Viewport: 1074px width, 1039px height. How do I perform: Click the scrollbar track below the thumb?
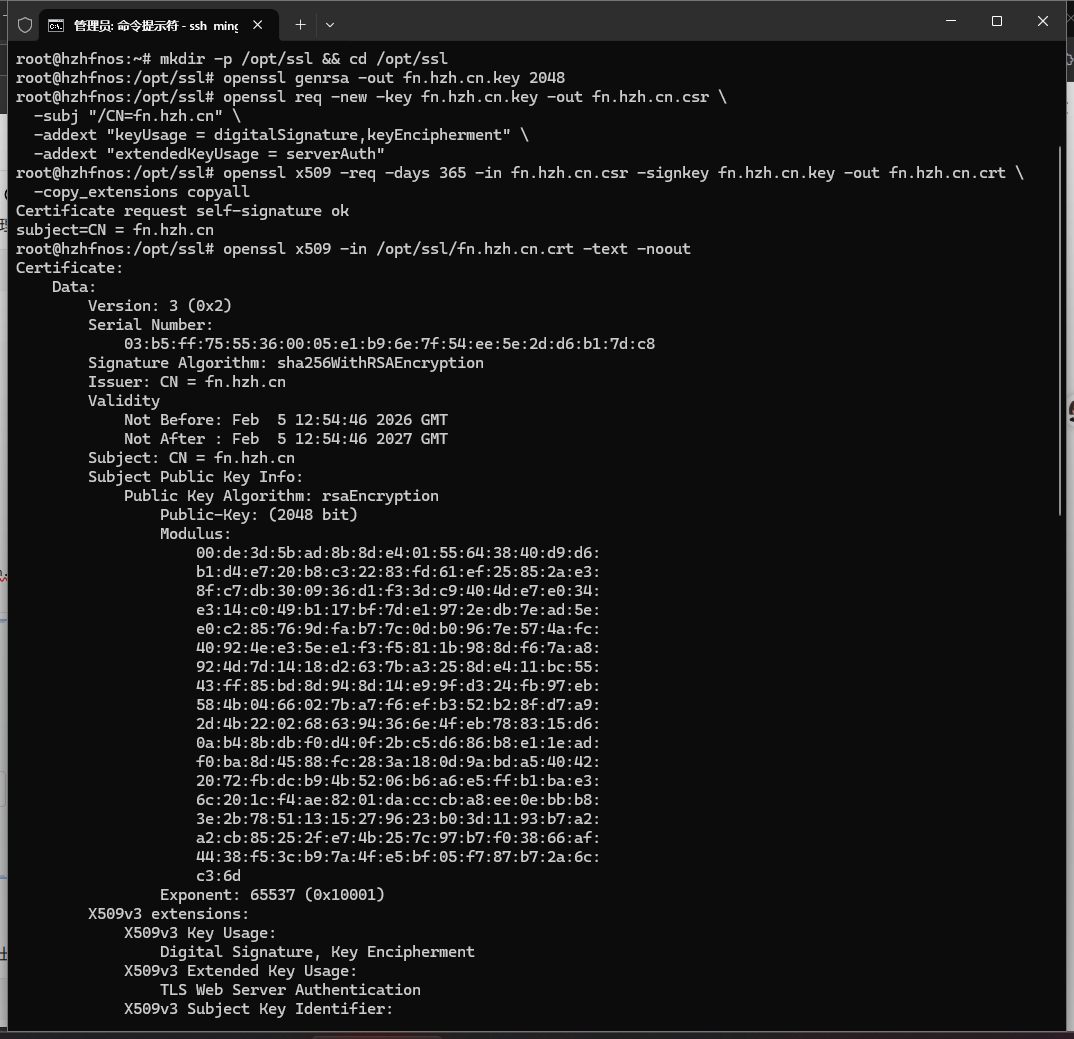click(1060, 750)
